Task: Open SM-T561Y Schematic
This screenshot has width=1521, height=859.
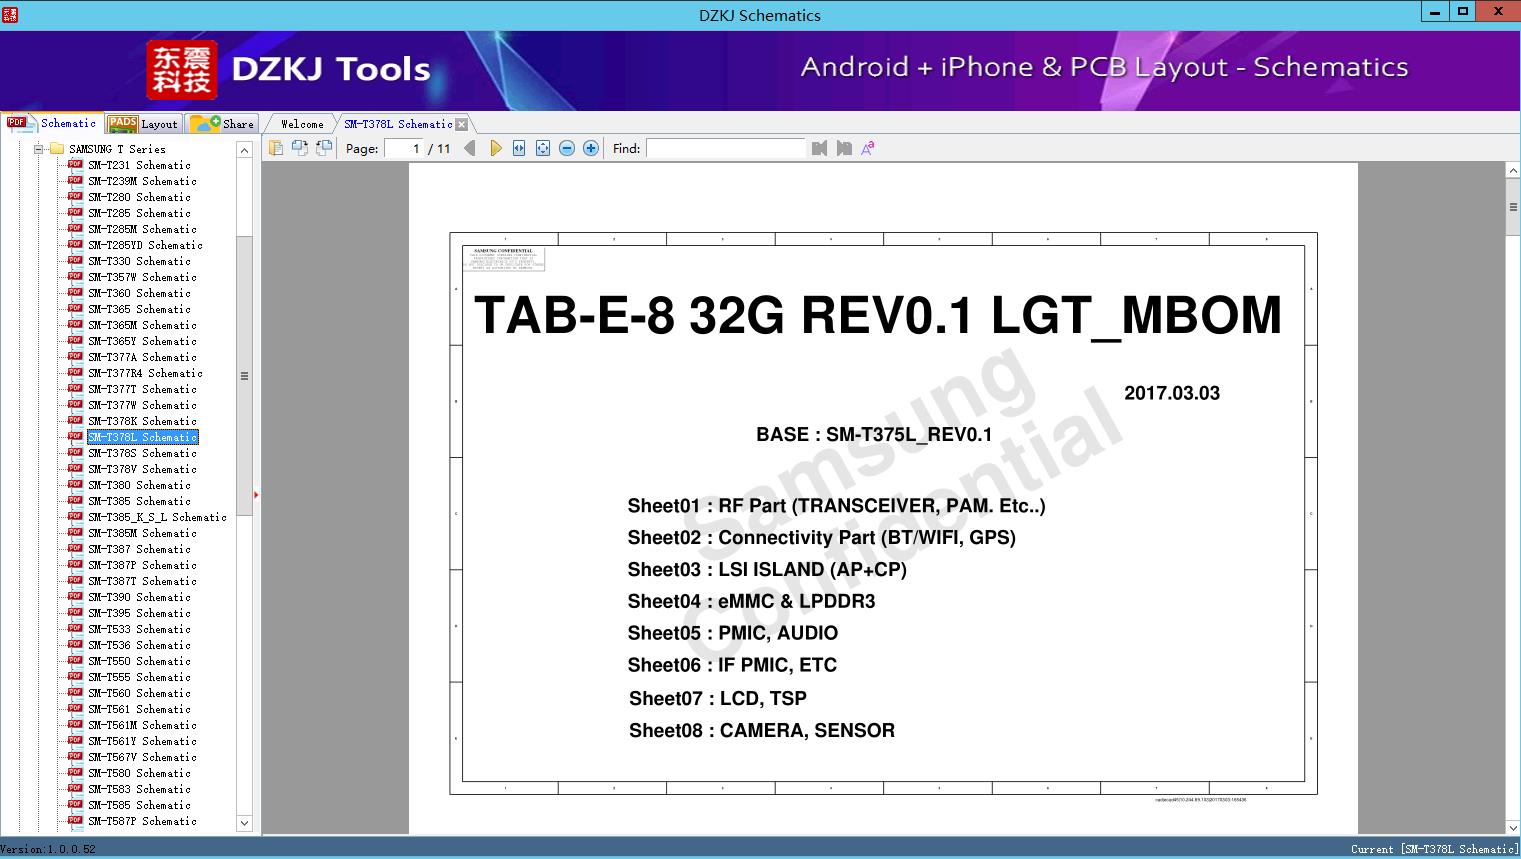Action: (x=142, y=741)
